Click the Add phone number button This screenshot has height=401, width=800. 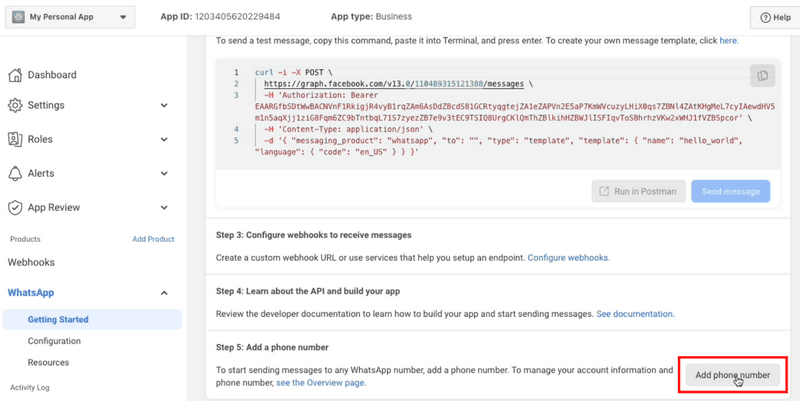pyautogui.click(x=733, y=375)
